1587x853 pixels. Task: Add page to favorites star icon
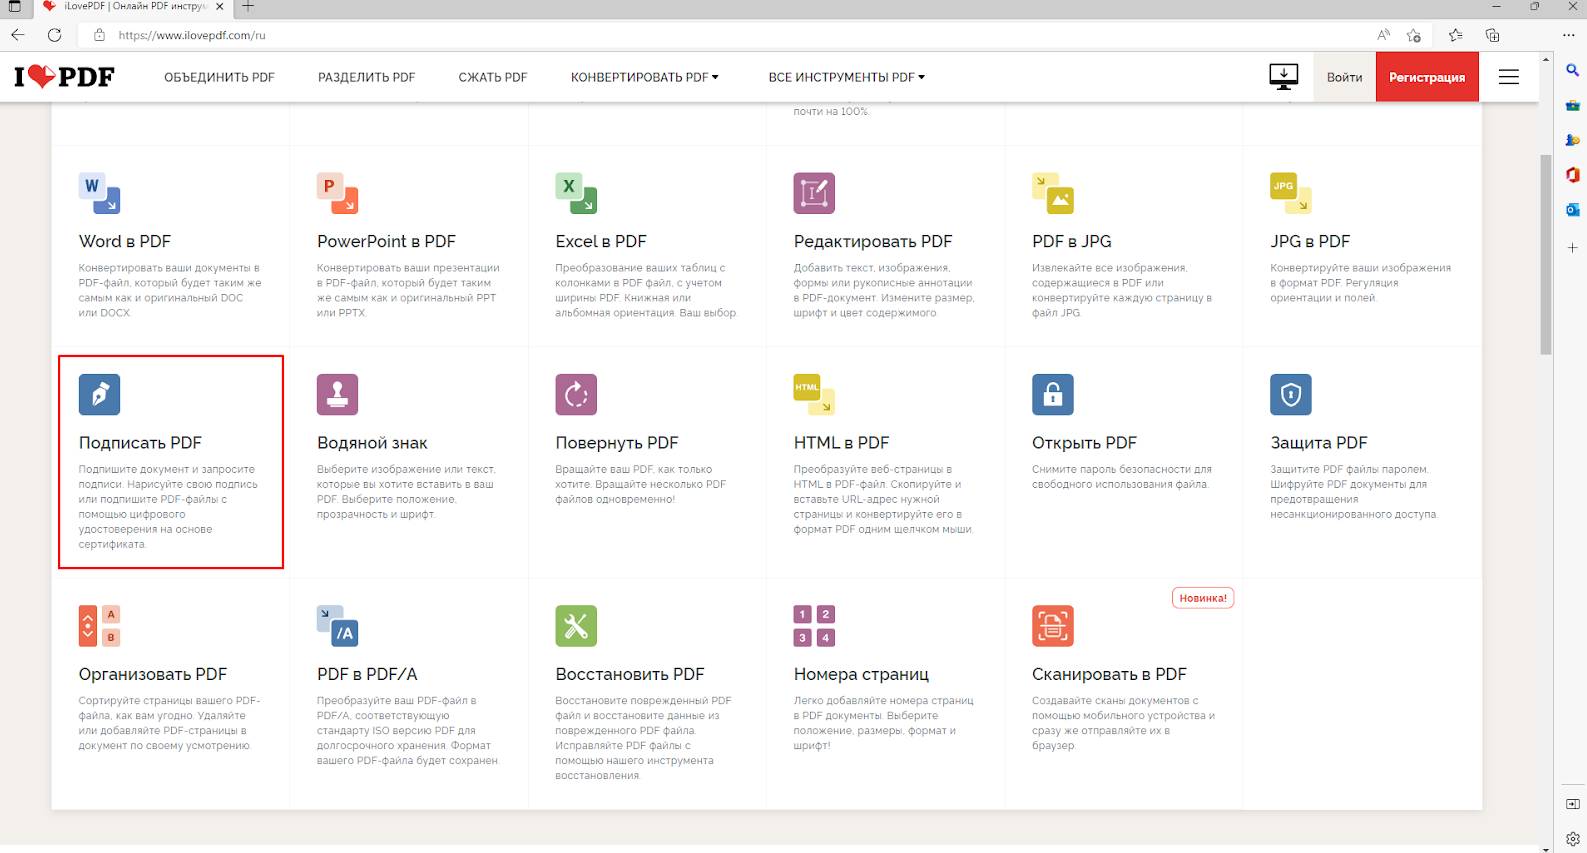pyautogui.click(x=1413, y=35)
